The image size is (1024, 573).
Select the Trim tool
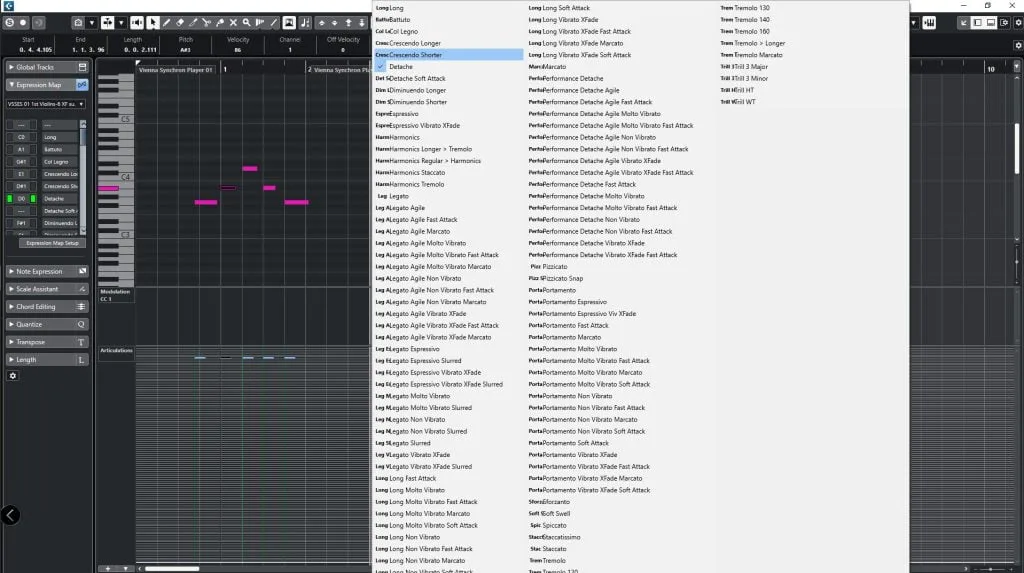[193, 22]
